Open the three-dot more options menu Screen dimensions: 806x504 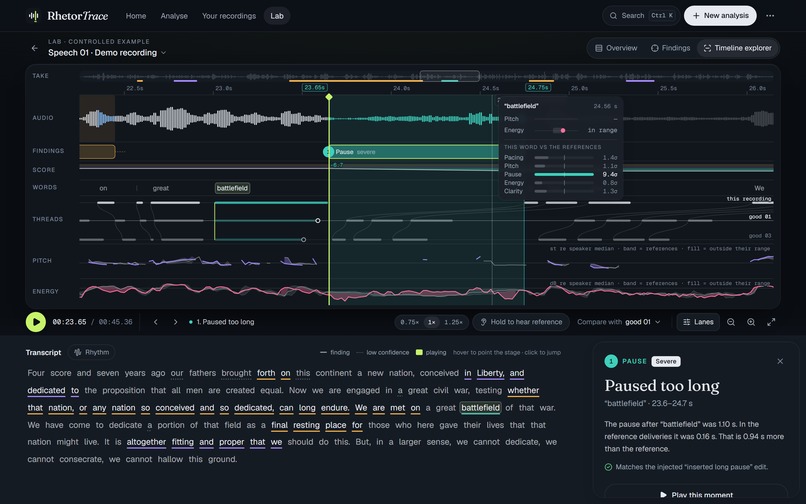click(770, 16)
